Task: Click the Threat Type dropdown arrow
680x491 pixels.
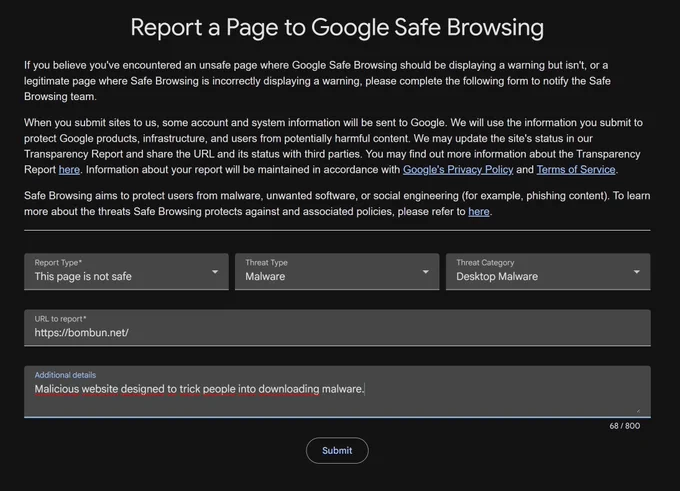Action: coord(425,272)
